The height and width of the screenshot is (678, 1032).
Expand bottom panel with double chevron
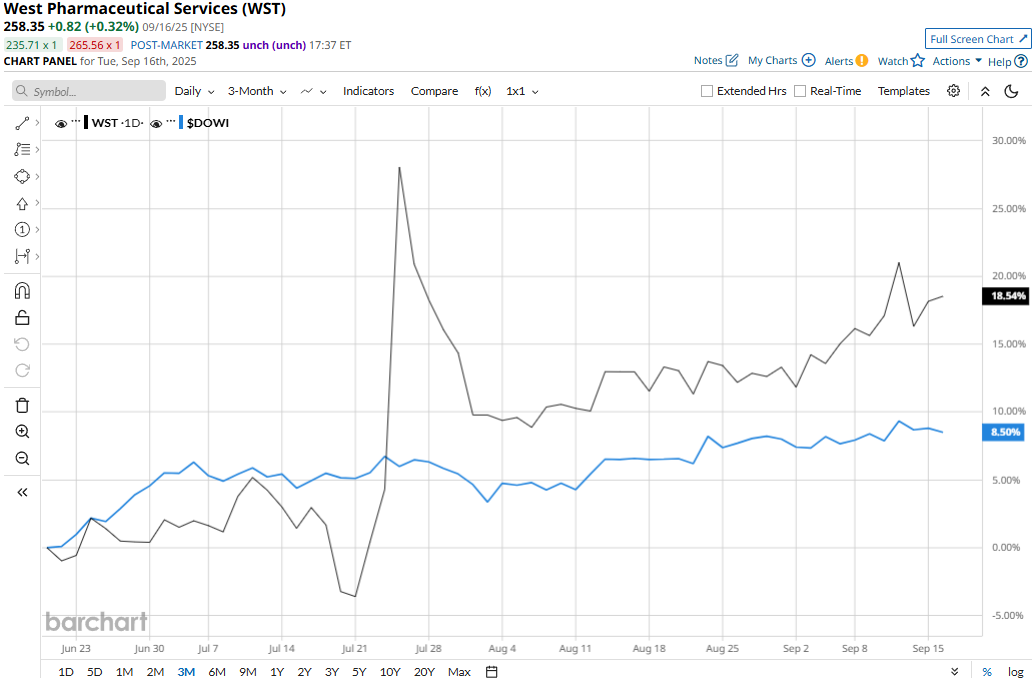955,671
